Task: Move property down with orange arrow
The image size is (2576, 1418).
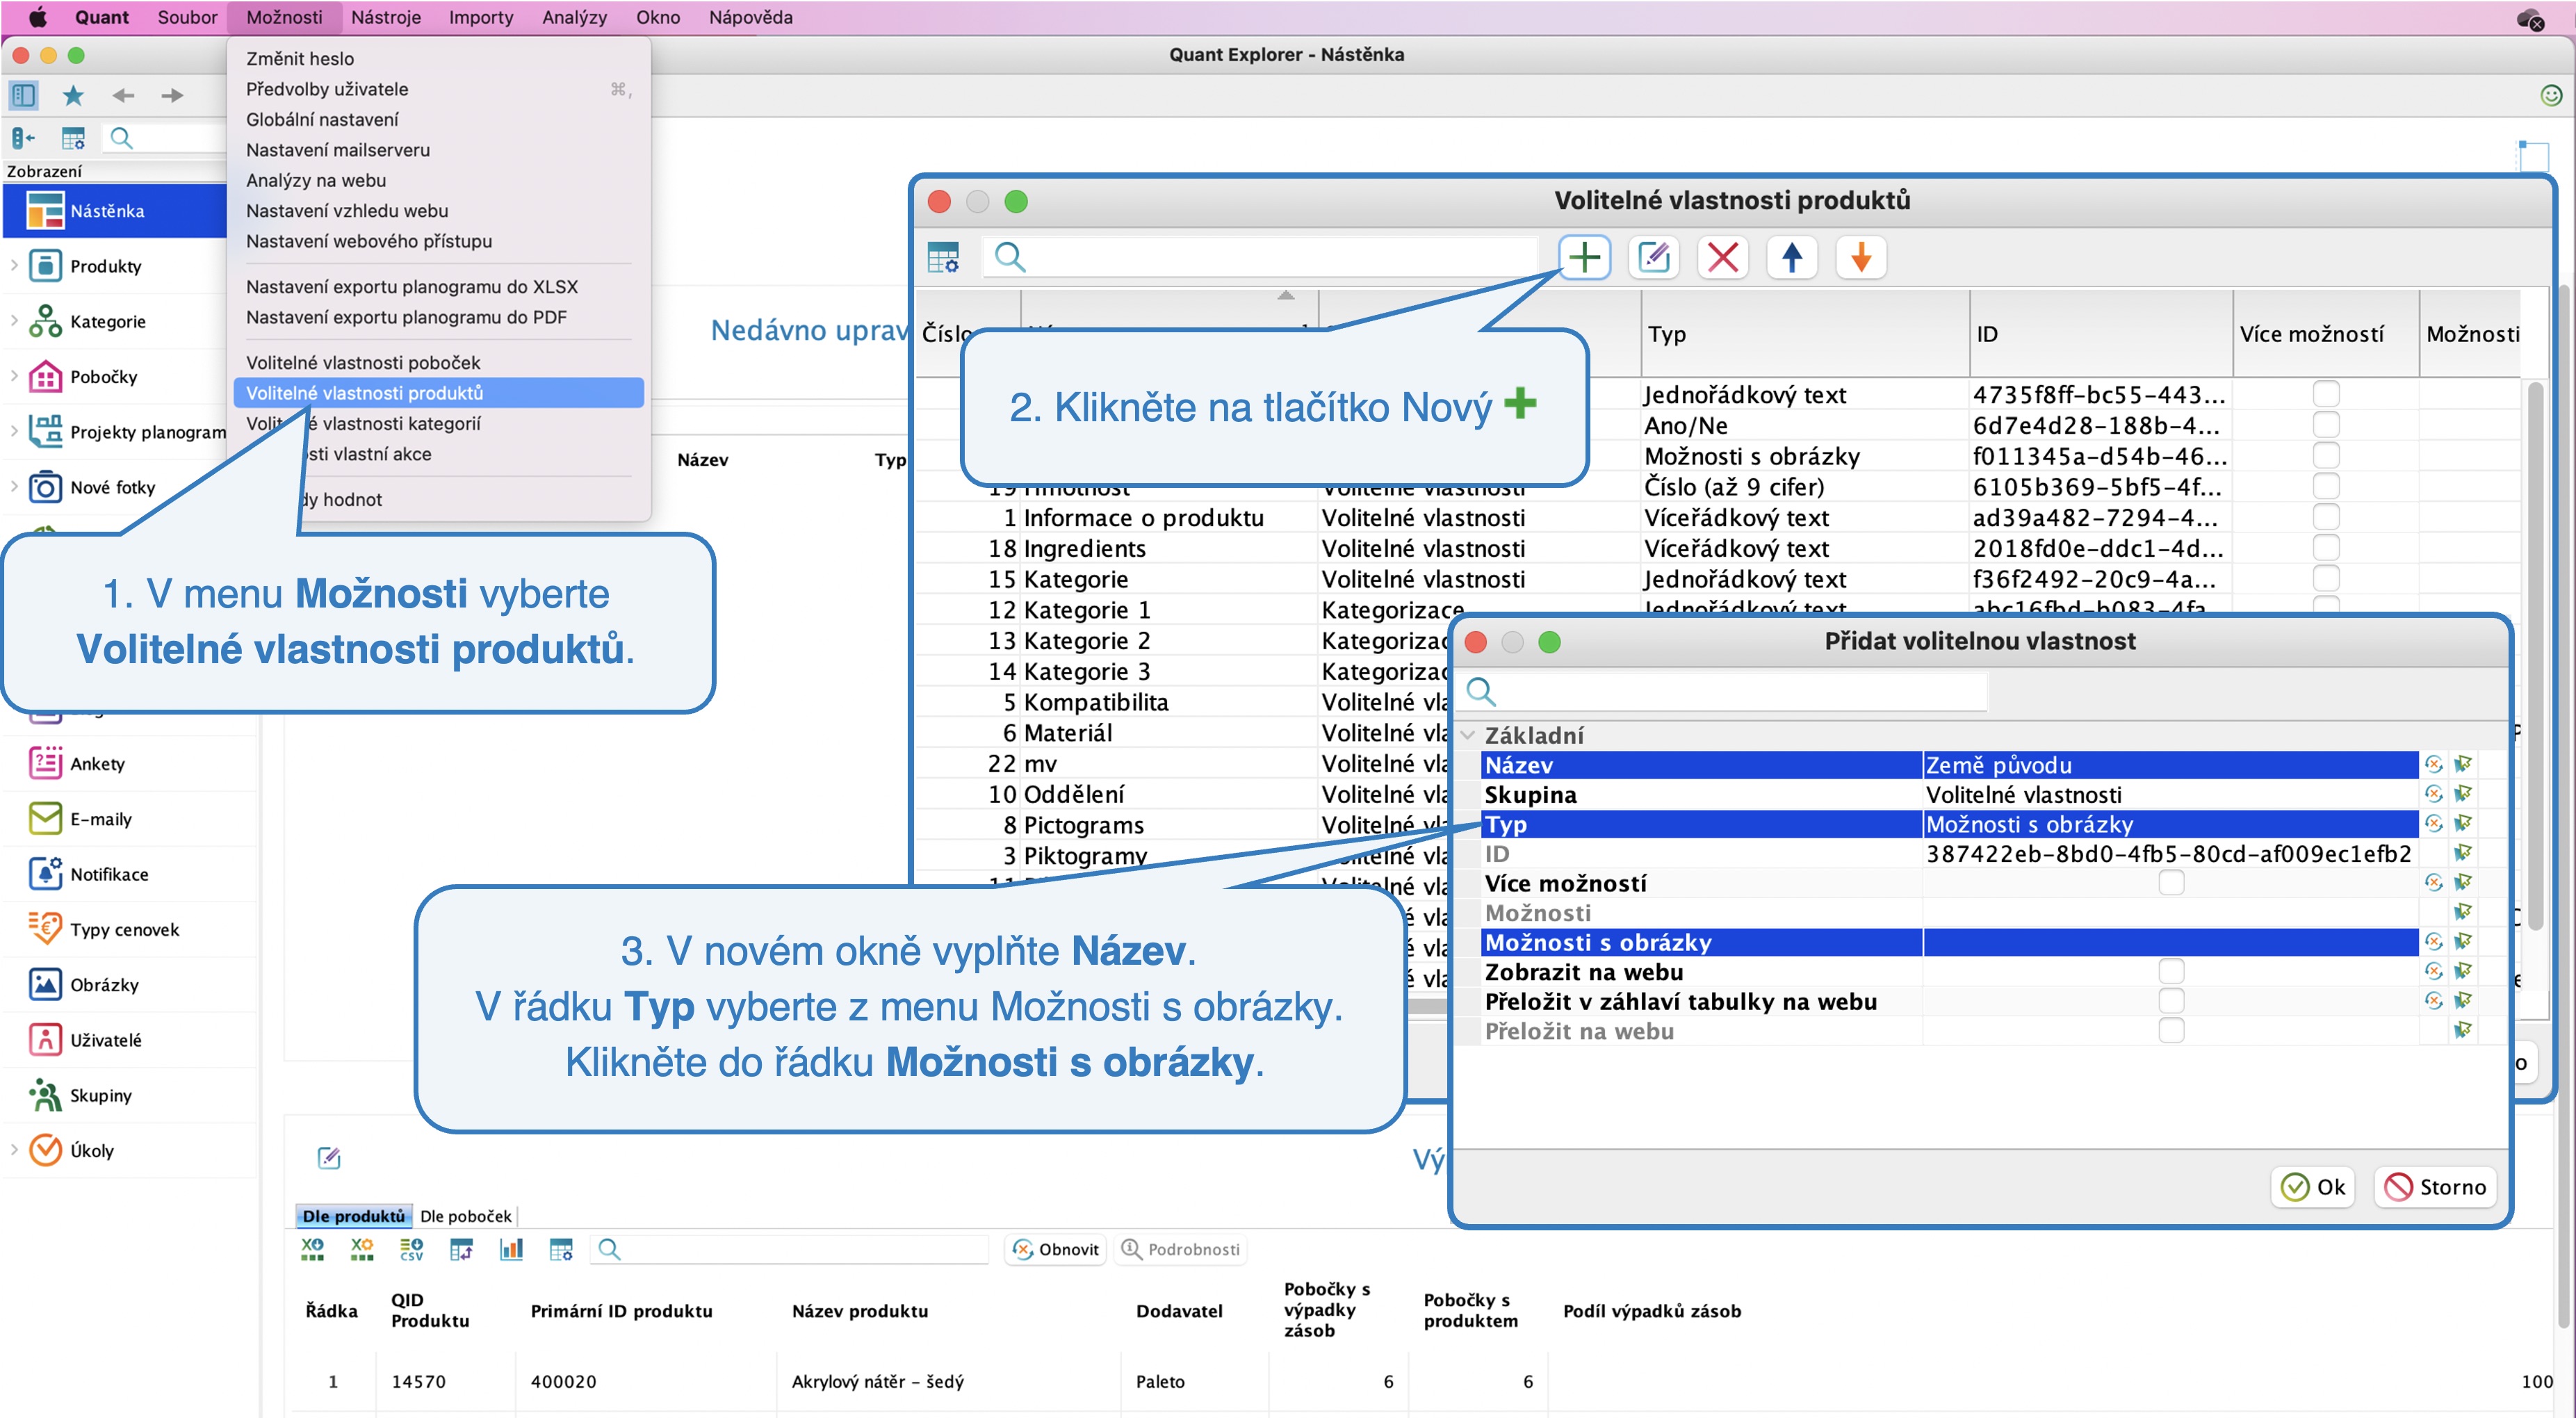Action: pyautogui.click(x=1861, y=258)
